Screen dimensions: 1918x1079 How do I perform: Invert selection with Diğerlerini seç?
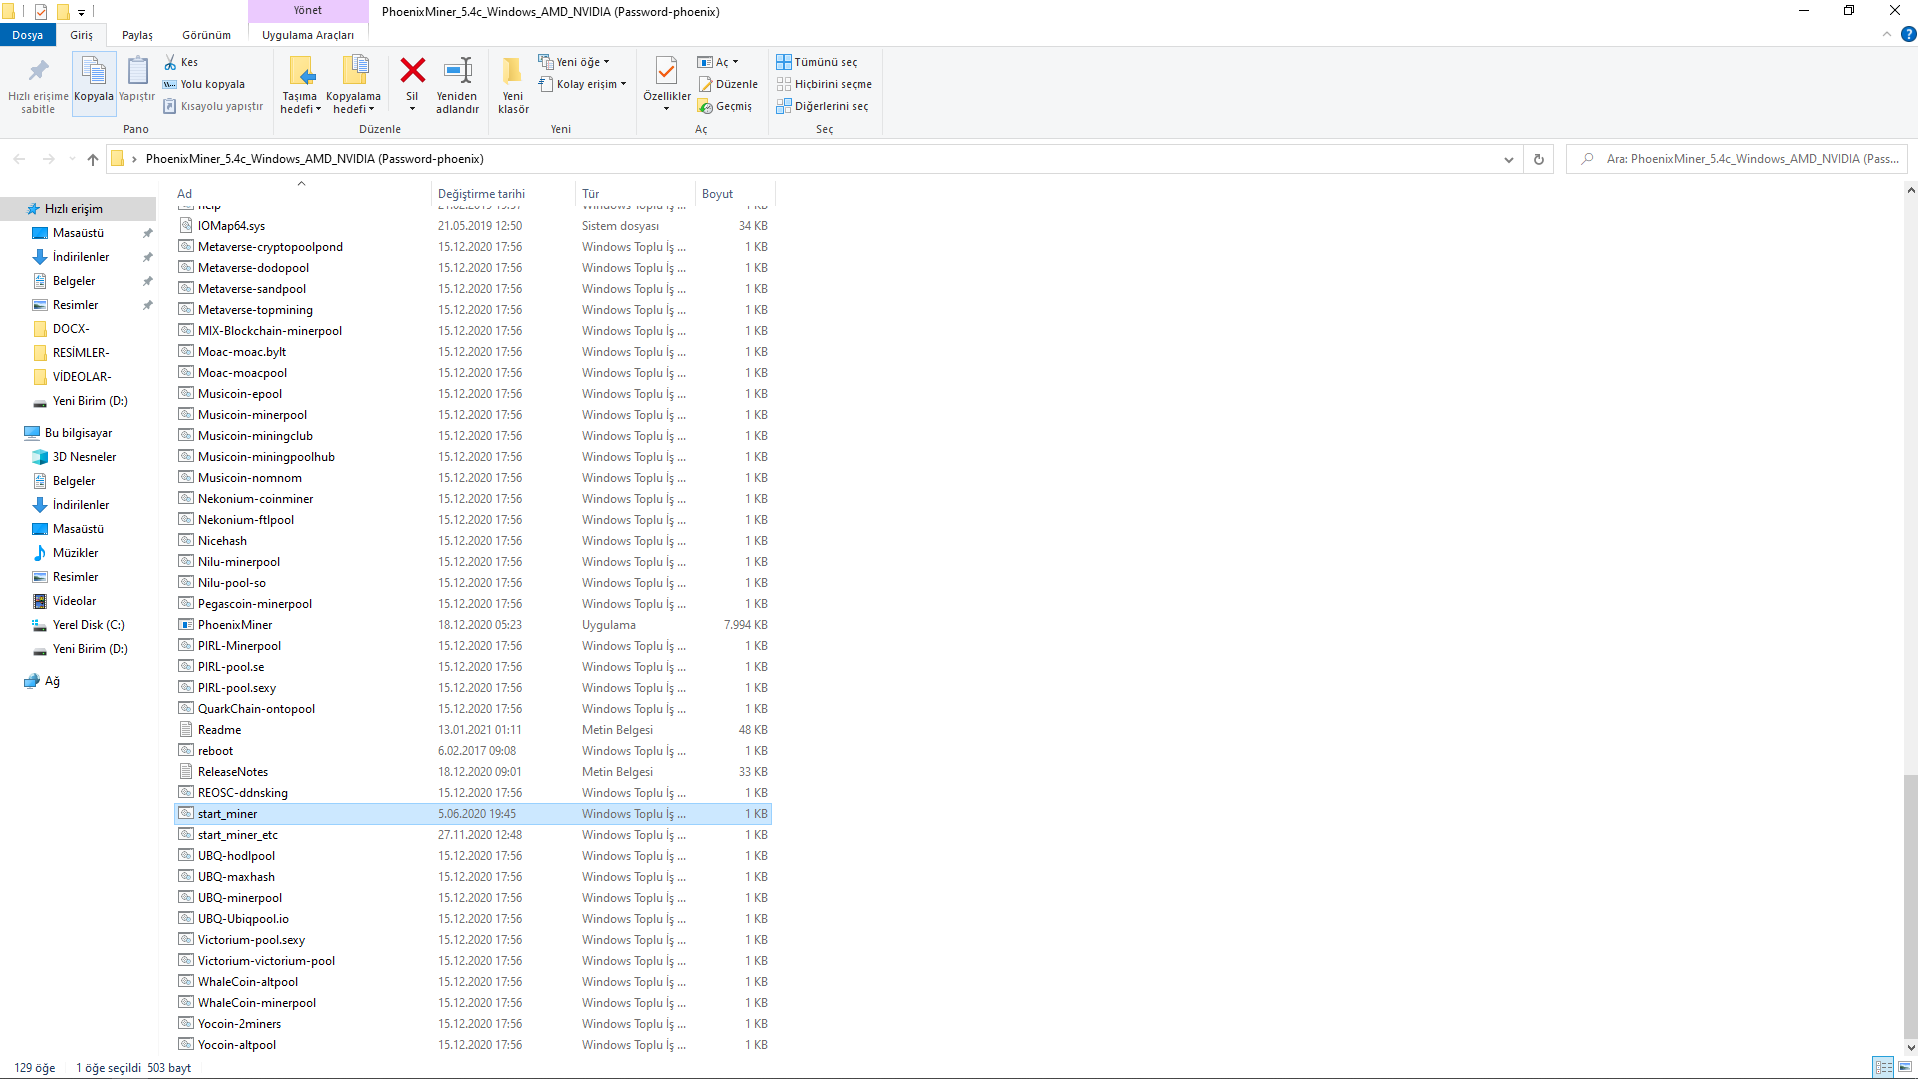click(x=822, y=106)
